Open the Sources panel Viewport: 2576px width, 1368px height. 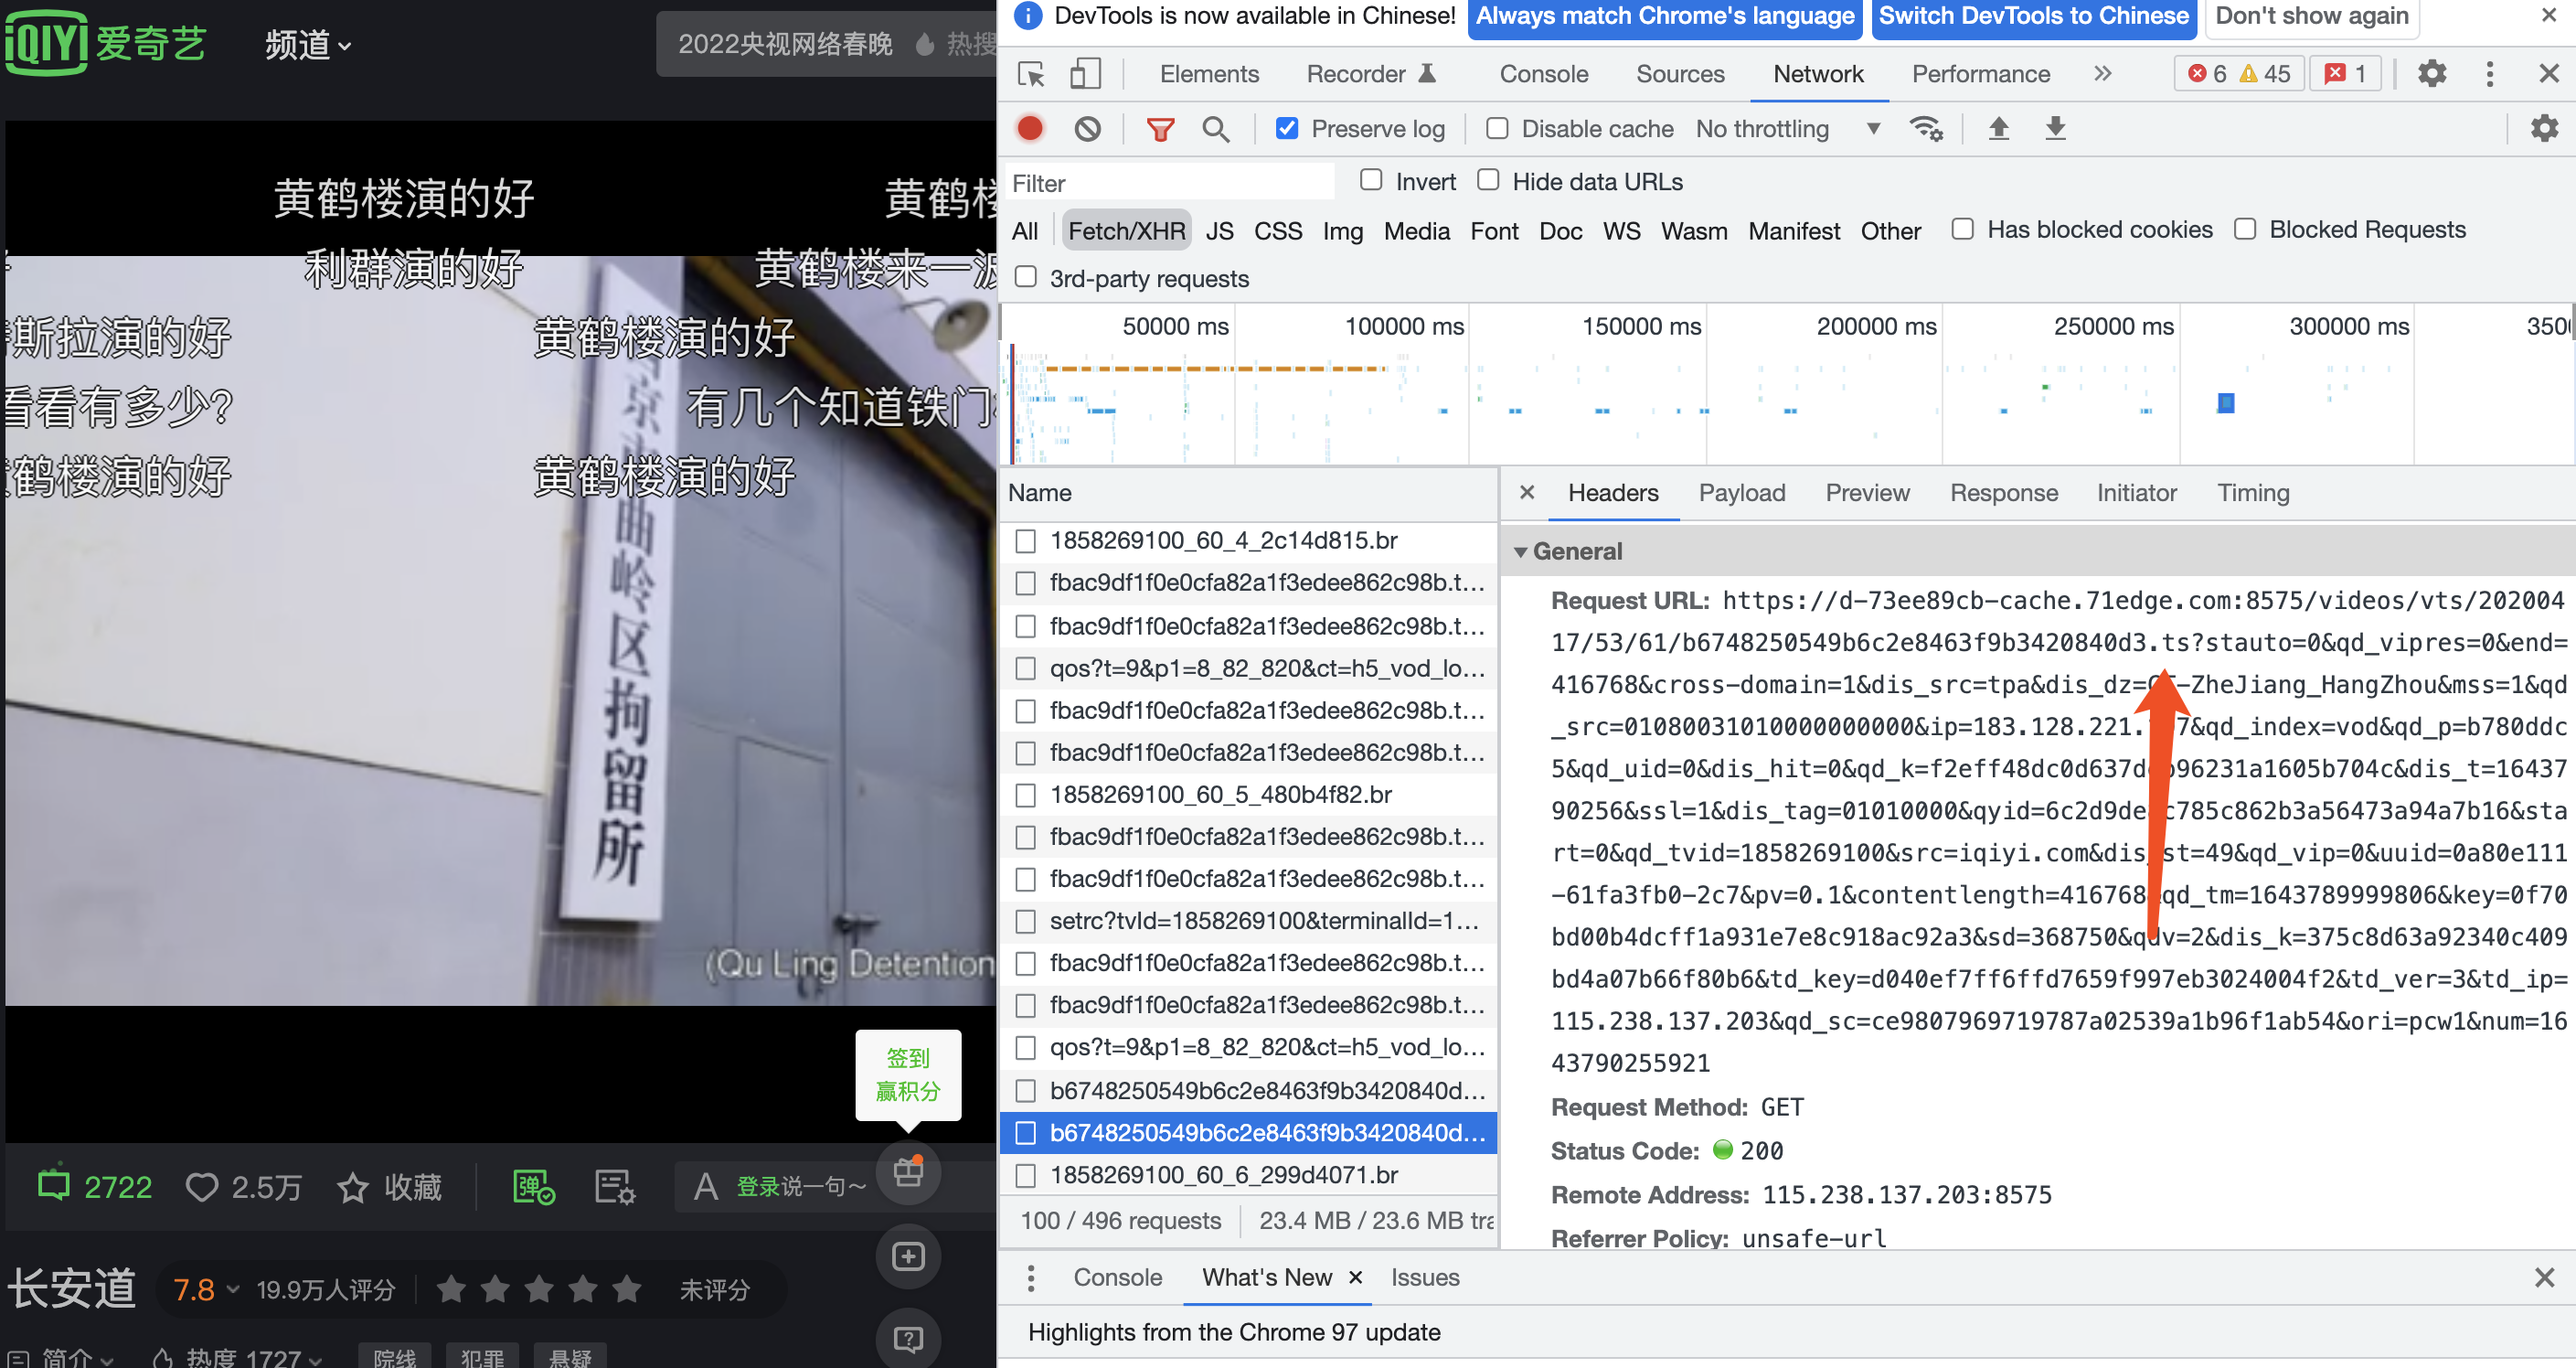[1680, 73]
